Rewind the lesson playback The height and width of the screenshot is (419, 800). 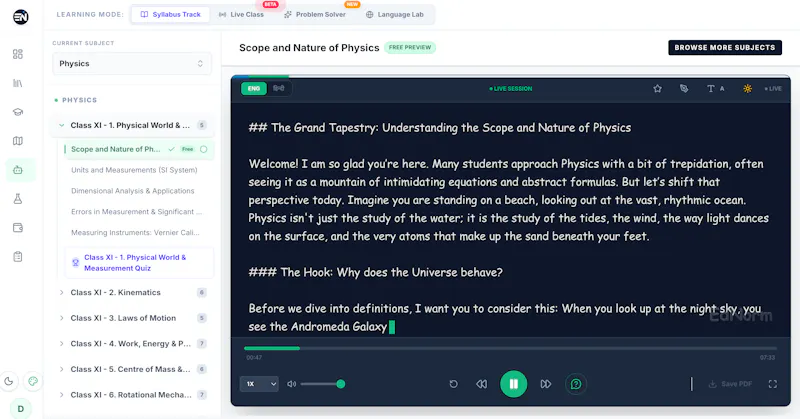pyautogui.click(x=481, y=384)
